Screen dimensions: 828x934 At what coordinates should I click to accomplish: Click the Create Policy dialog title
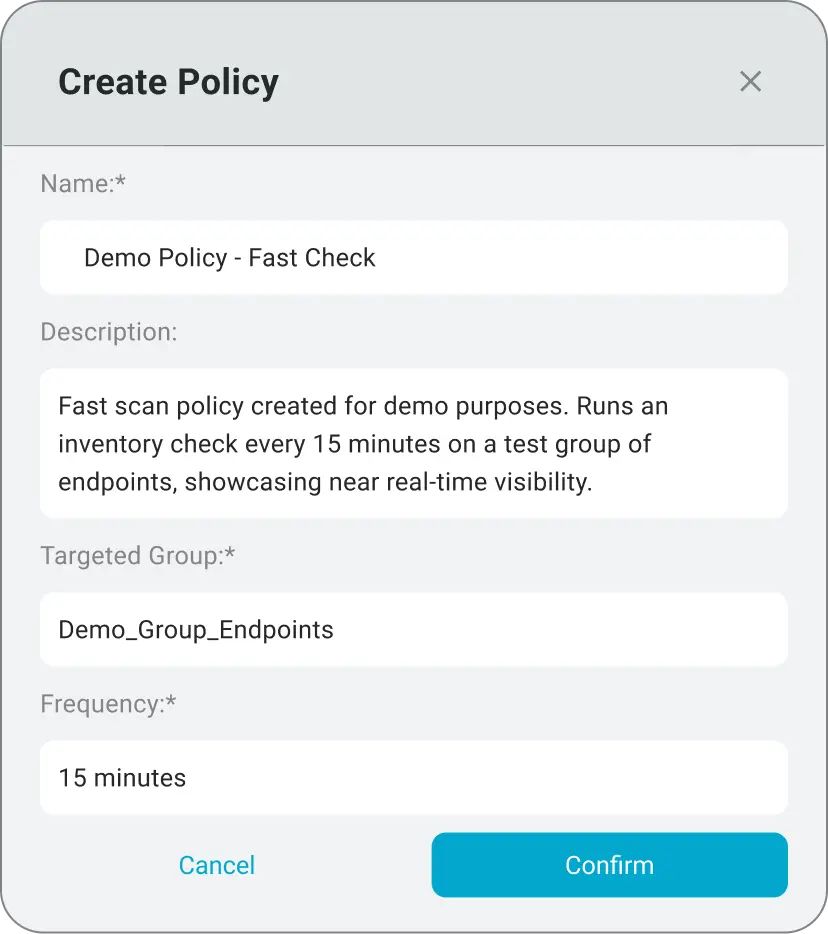tap(168, 82)
